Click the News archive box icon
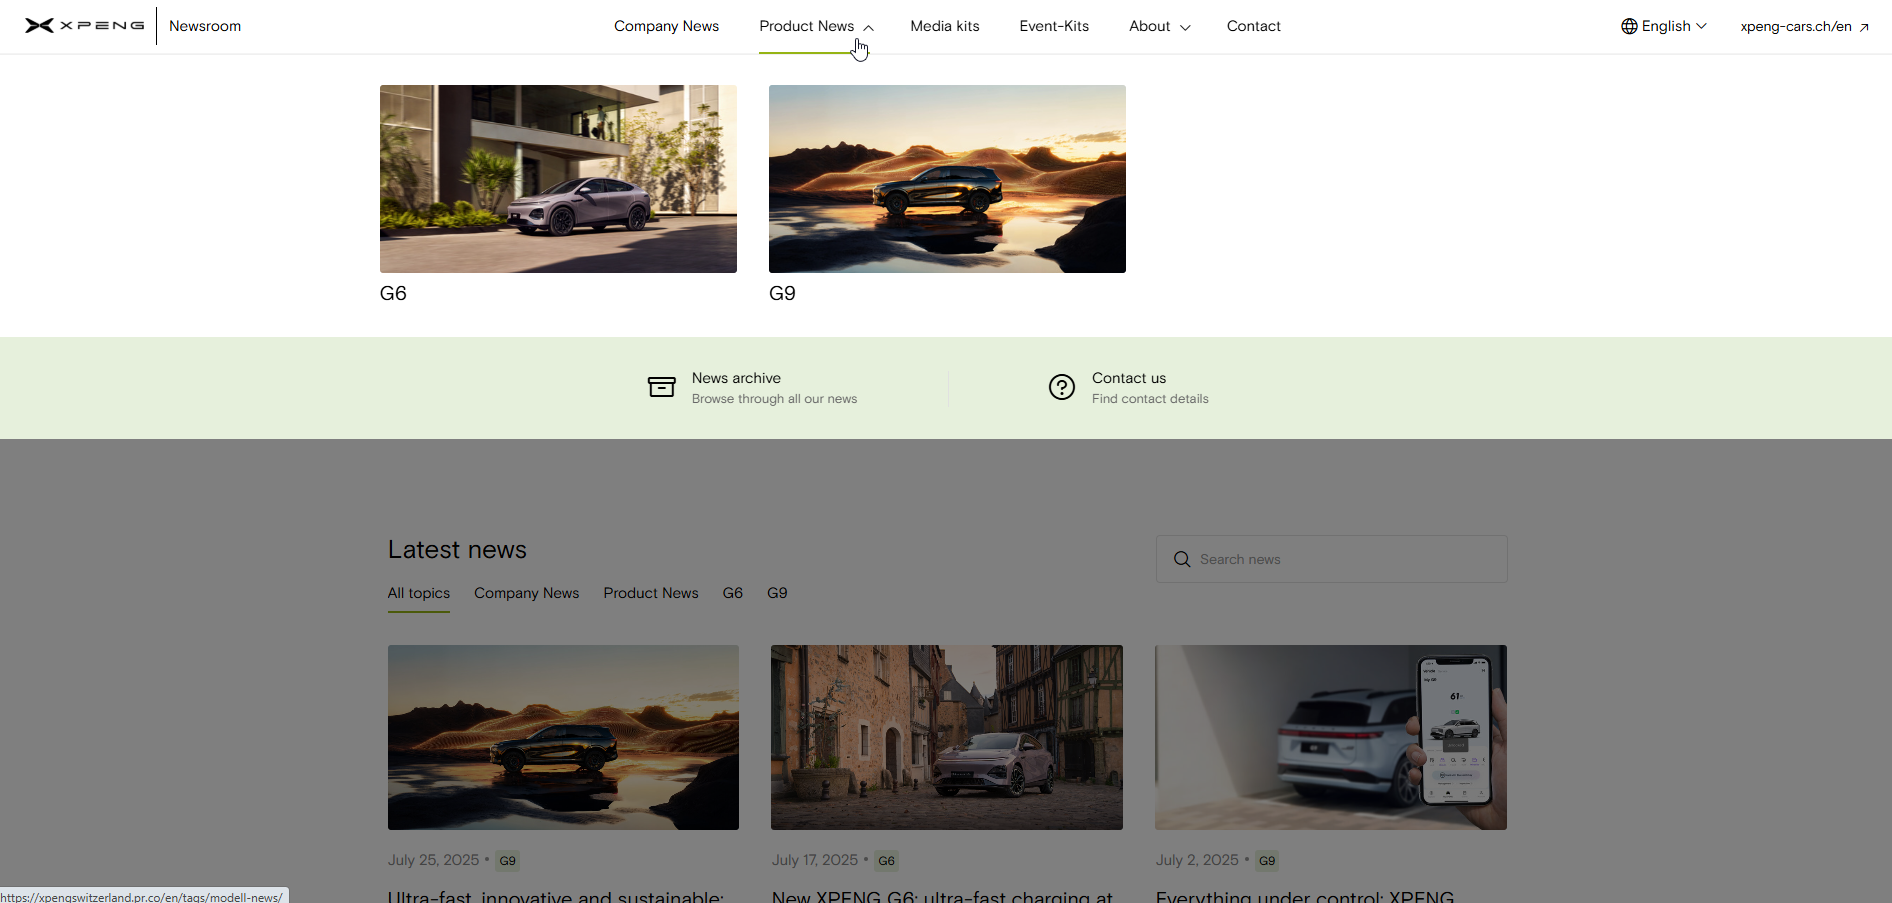This screenshot has height=903, width=1892. [661, 387]
